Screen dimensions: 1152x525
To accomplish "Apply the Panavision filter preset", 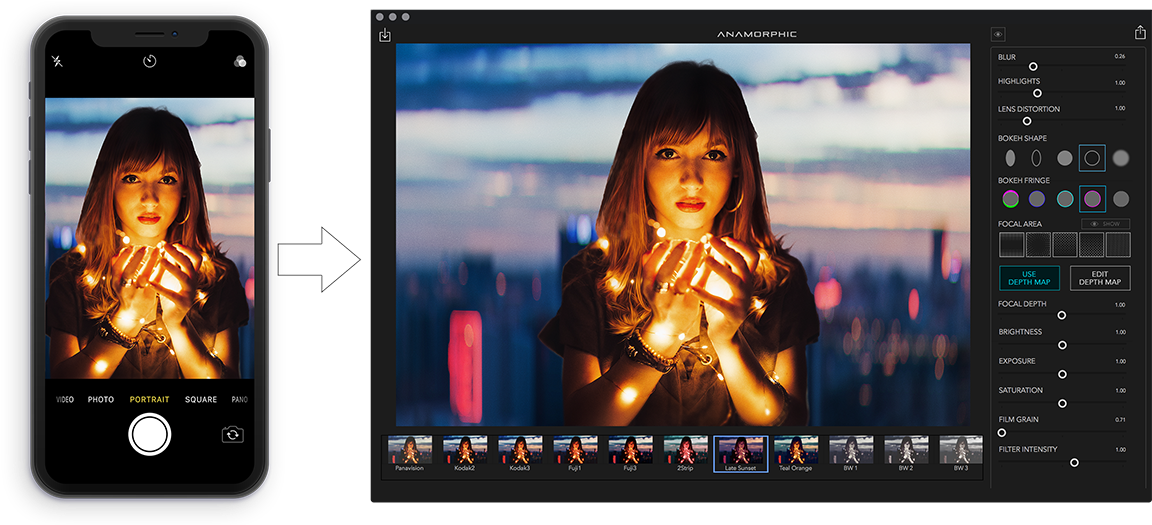I will pyautogui.click(x=409, y=453).
